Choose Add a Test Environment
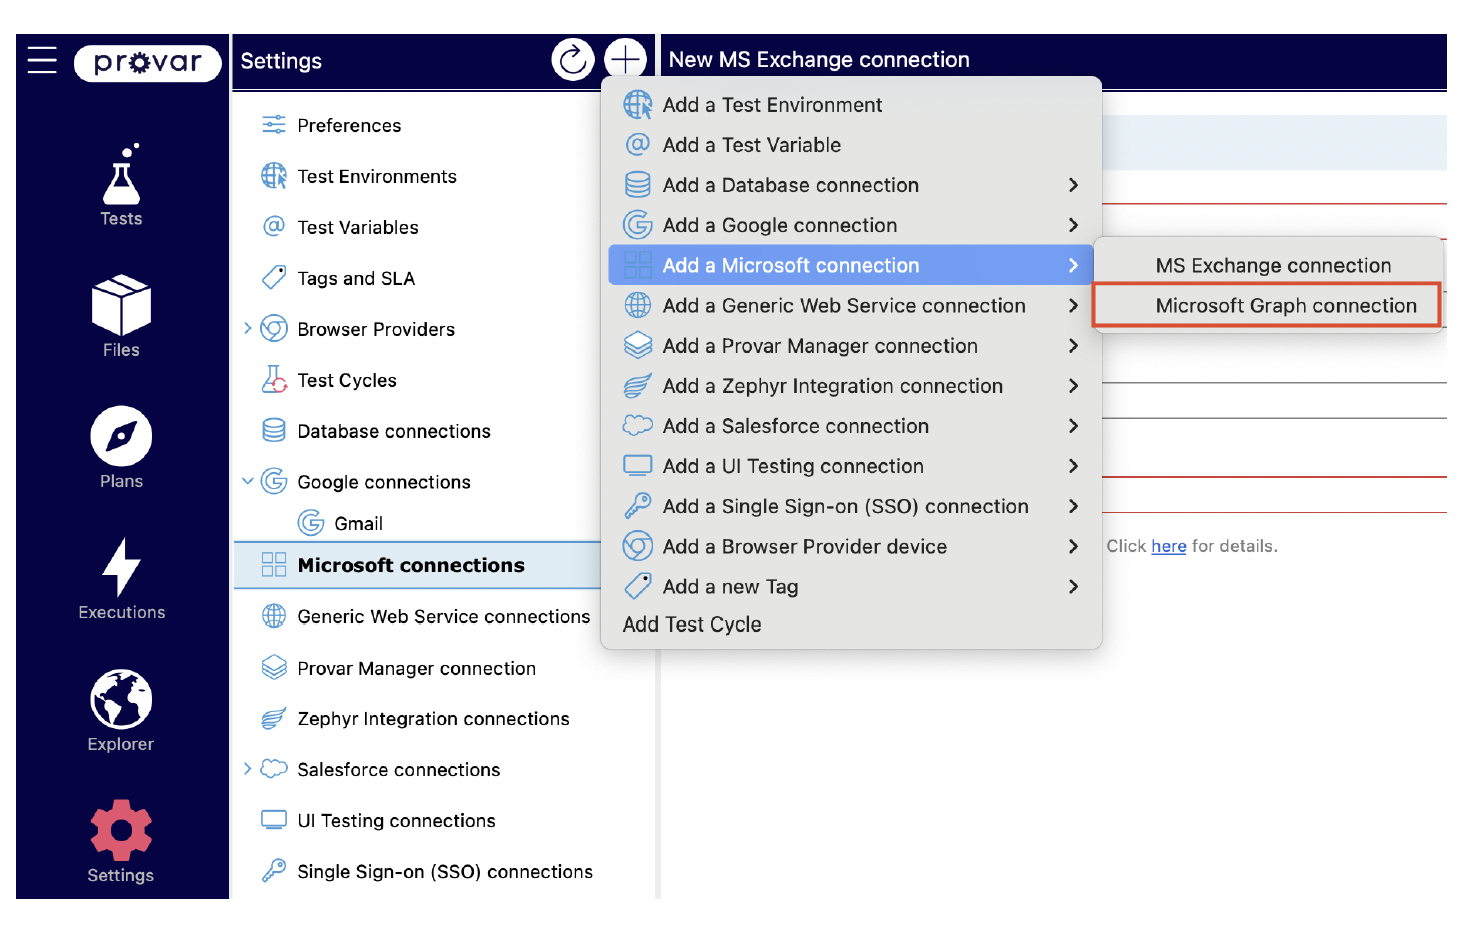The image size is (1462, 934). pos(852,105)
